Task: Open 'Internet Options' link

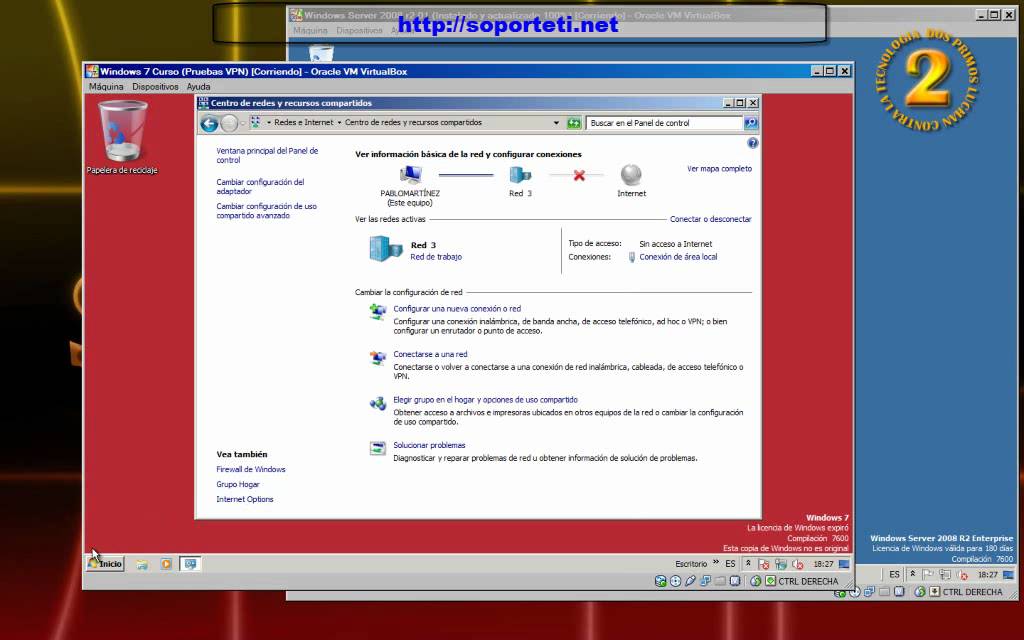Action: pos(245,500)
